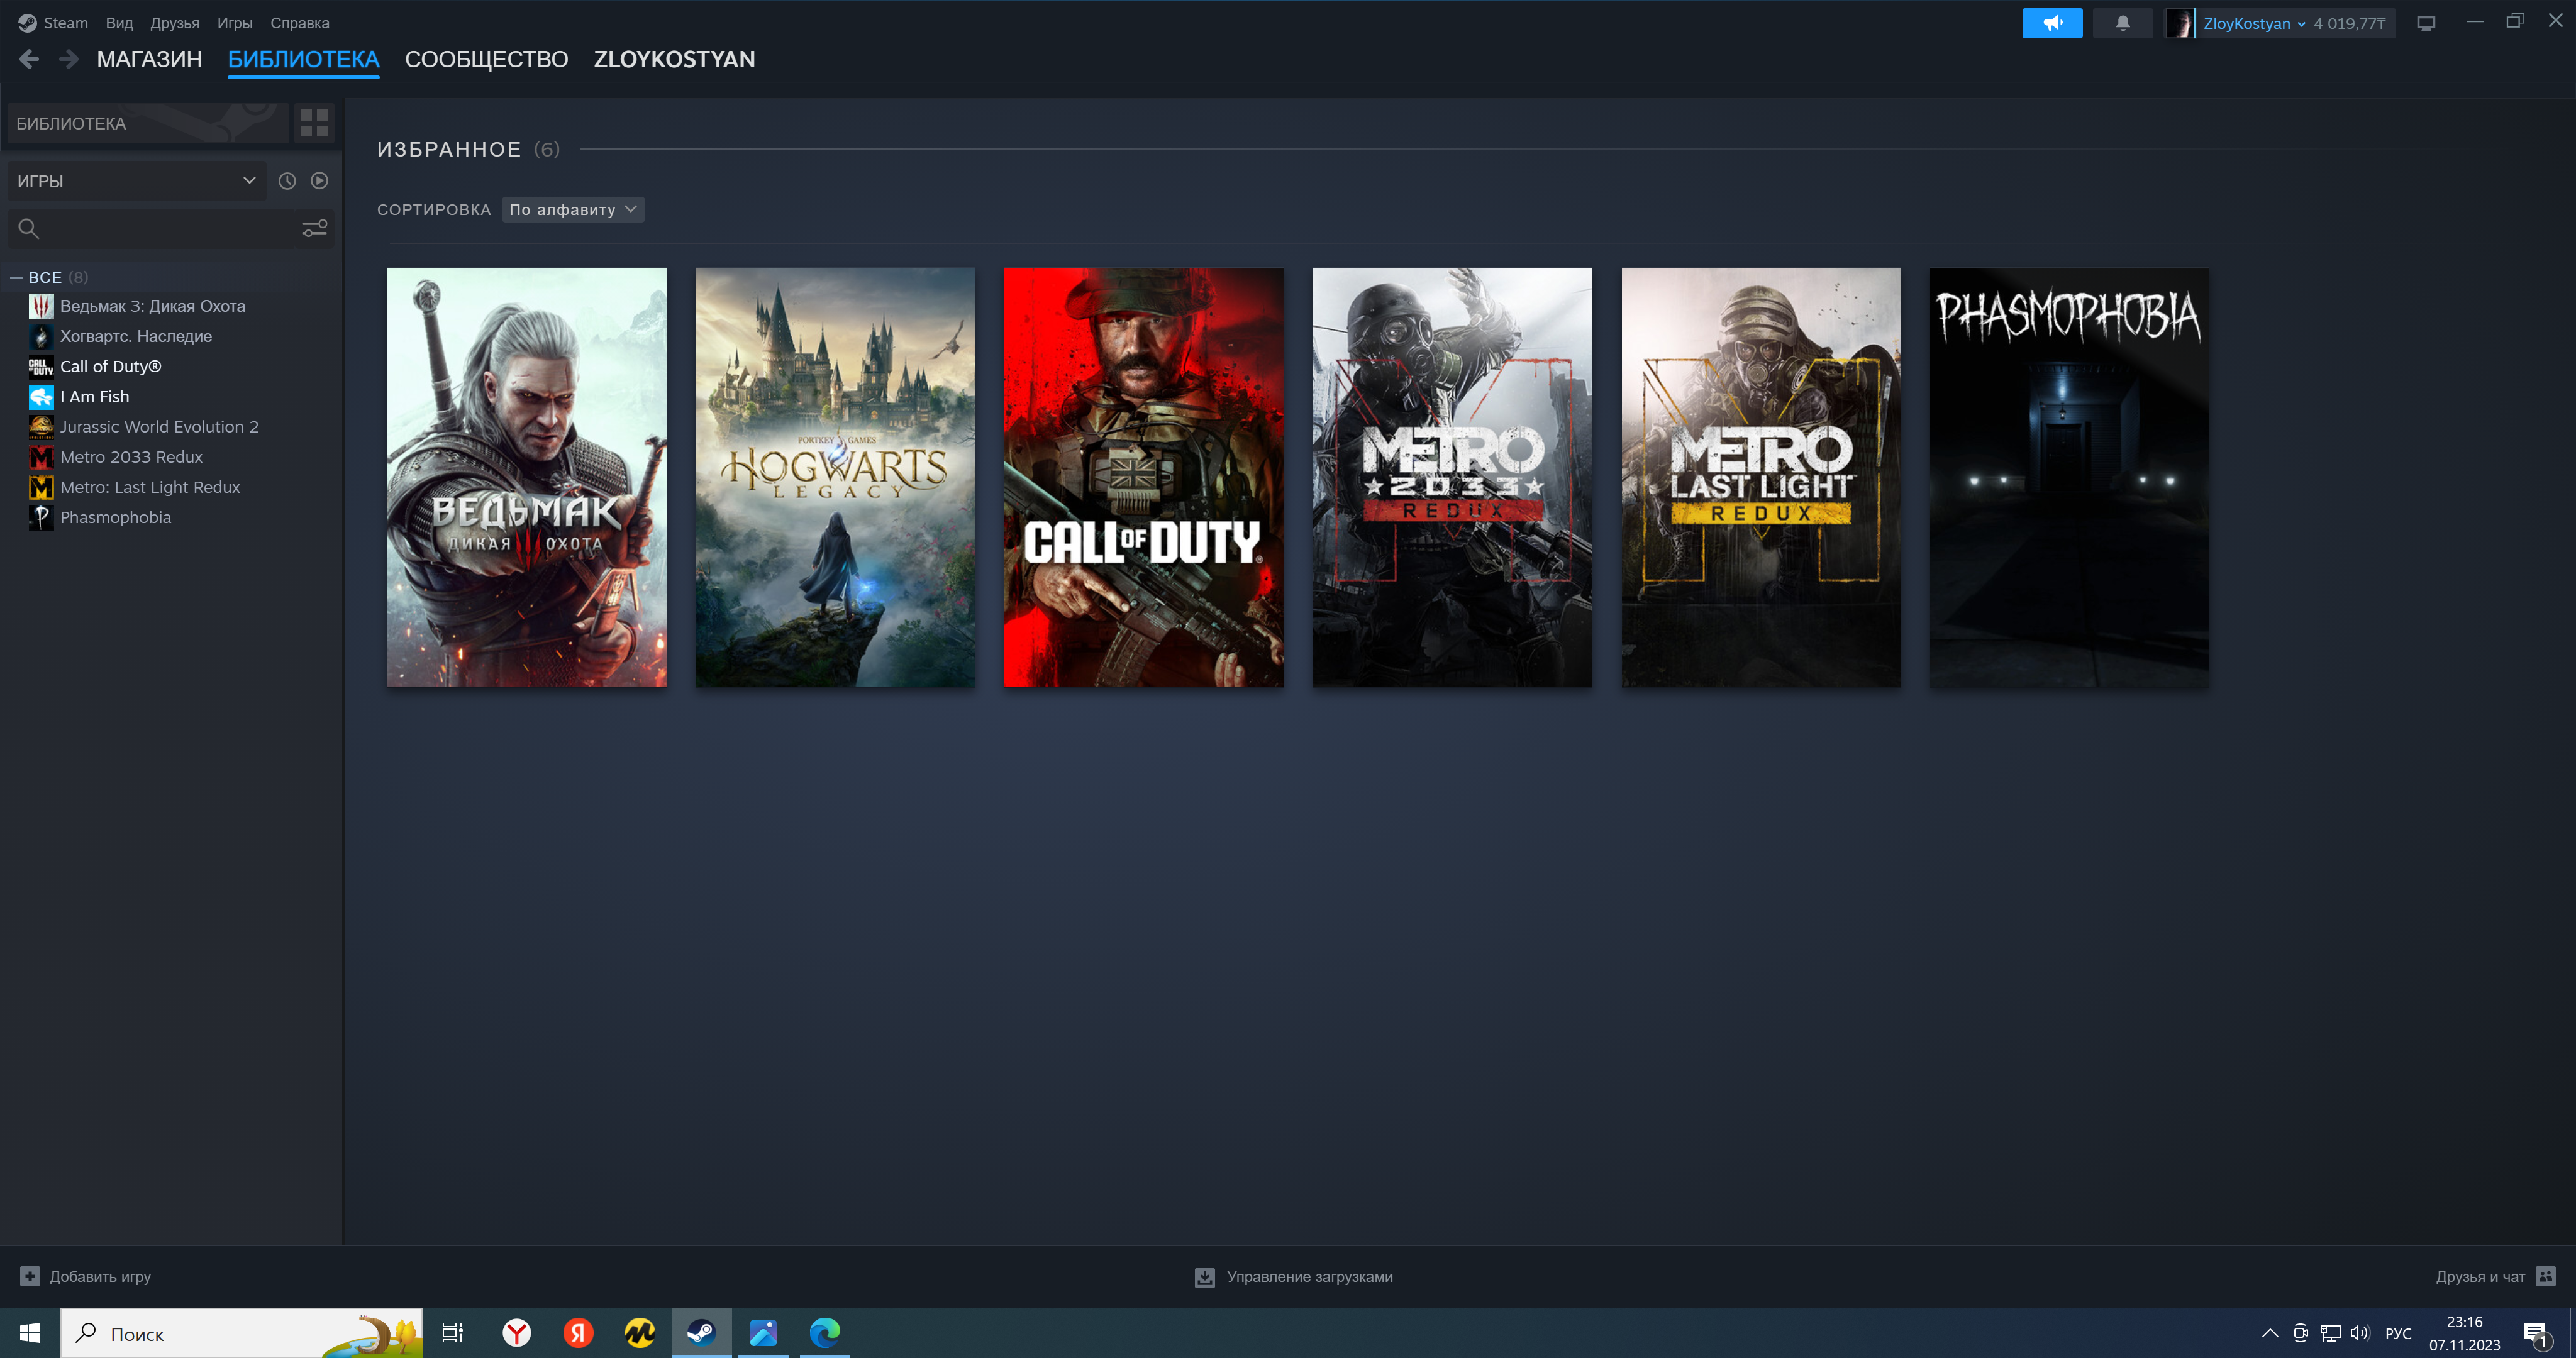The image size is (2576, 1358).
Task: Select I Am Fish in list
Action: tap(94, 397)
